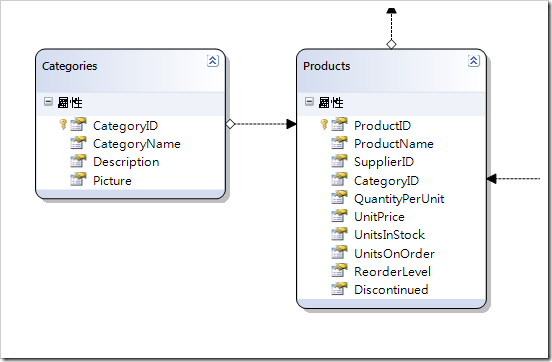Click the property icon next to Discontinued
The width and height of the screenshot is (552, 362).
pyautogui.click(x=339, y=289)
